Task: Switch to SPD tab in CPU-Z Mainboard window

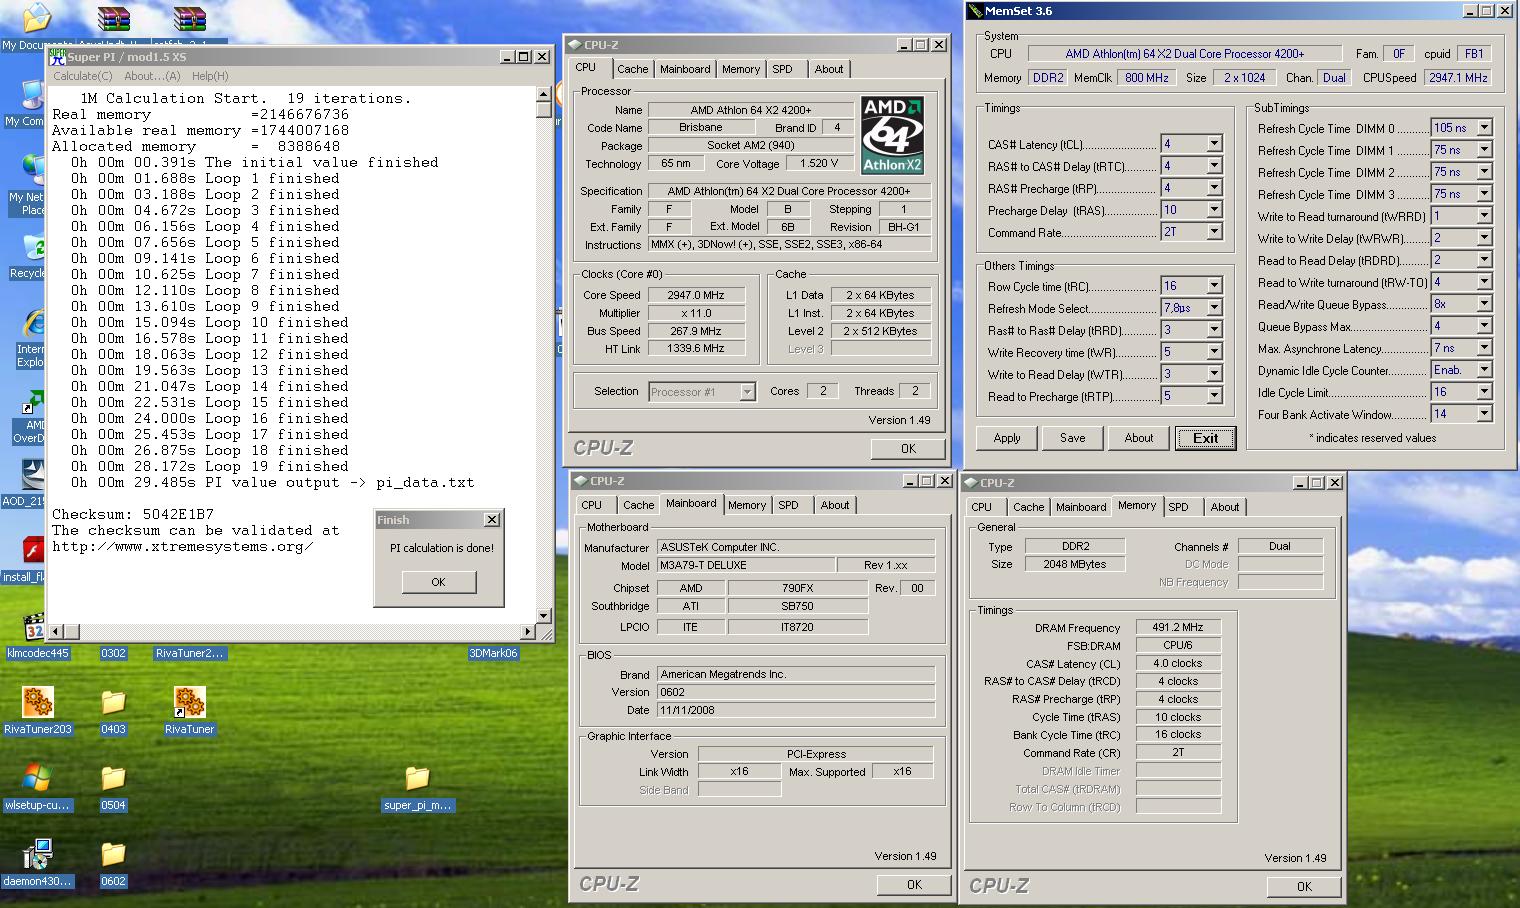Action: [788, 505]
